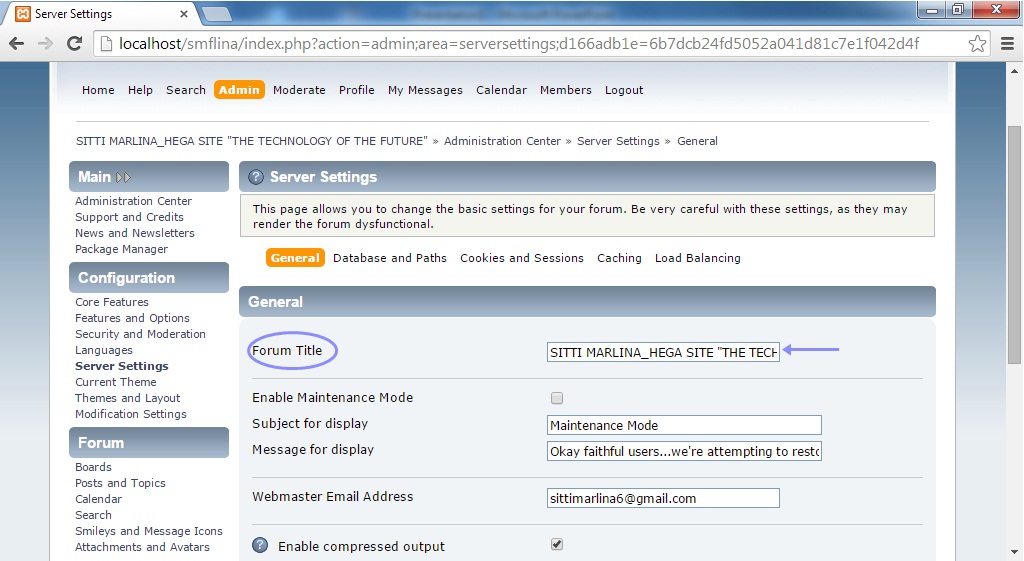Click help icon beside Enable compressed output

[x=260, y=546]
